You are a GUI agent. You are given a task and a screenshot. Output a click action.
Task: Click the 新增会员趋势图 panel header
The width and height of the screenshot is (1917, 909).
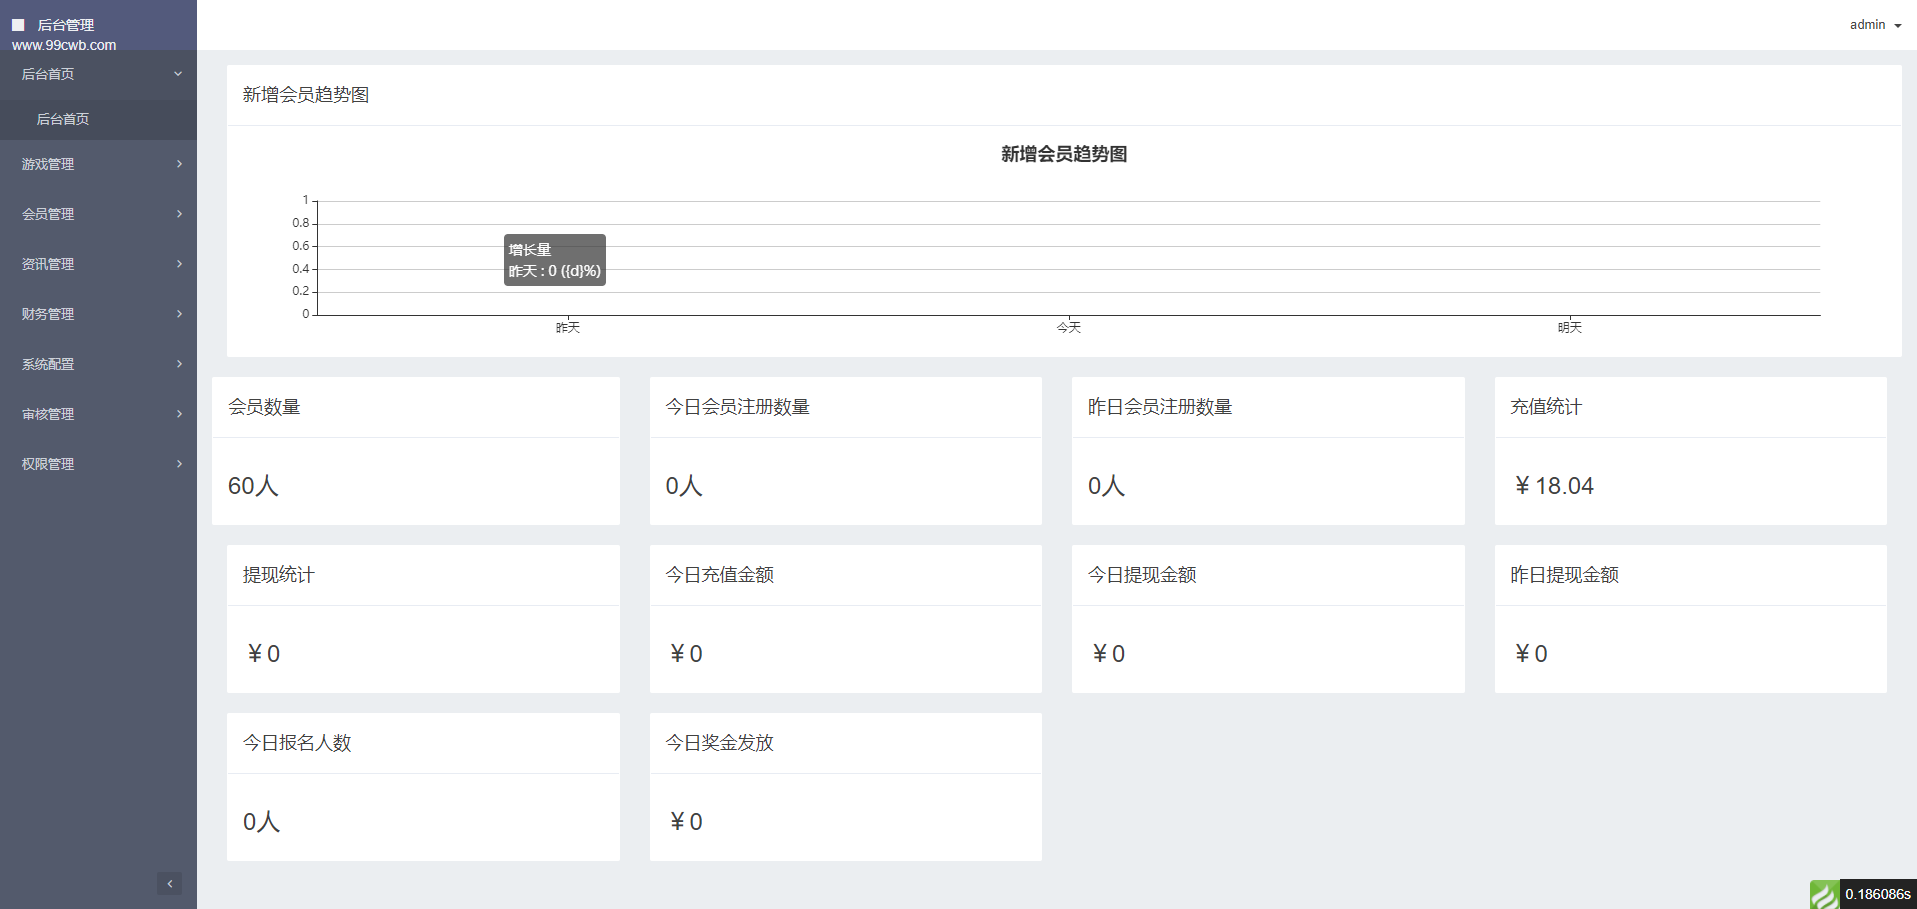(306, 95)
